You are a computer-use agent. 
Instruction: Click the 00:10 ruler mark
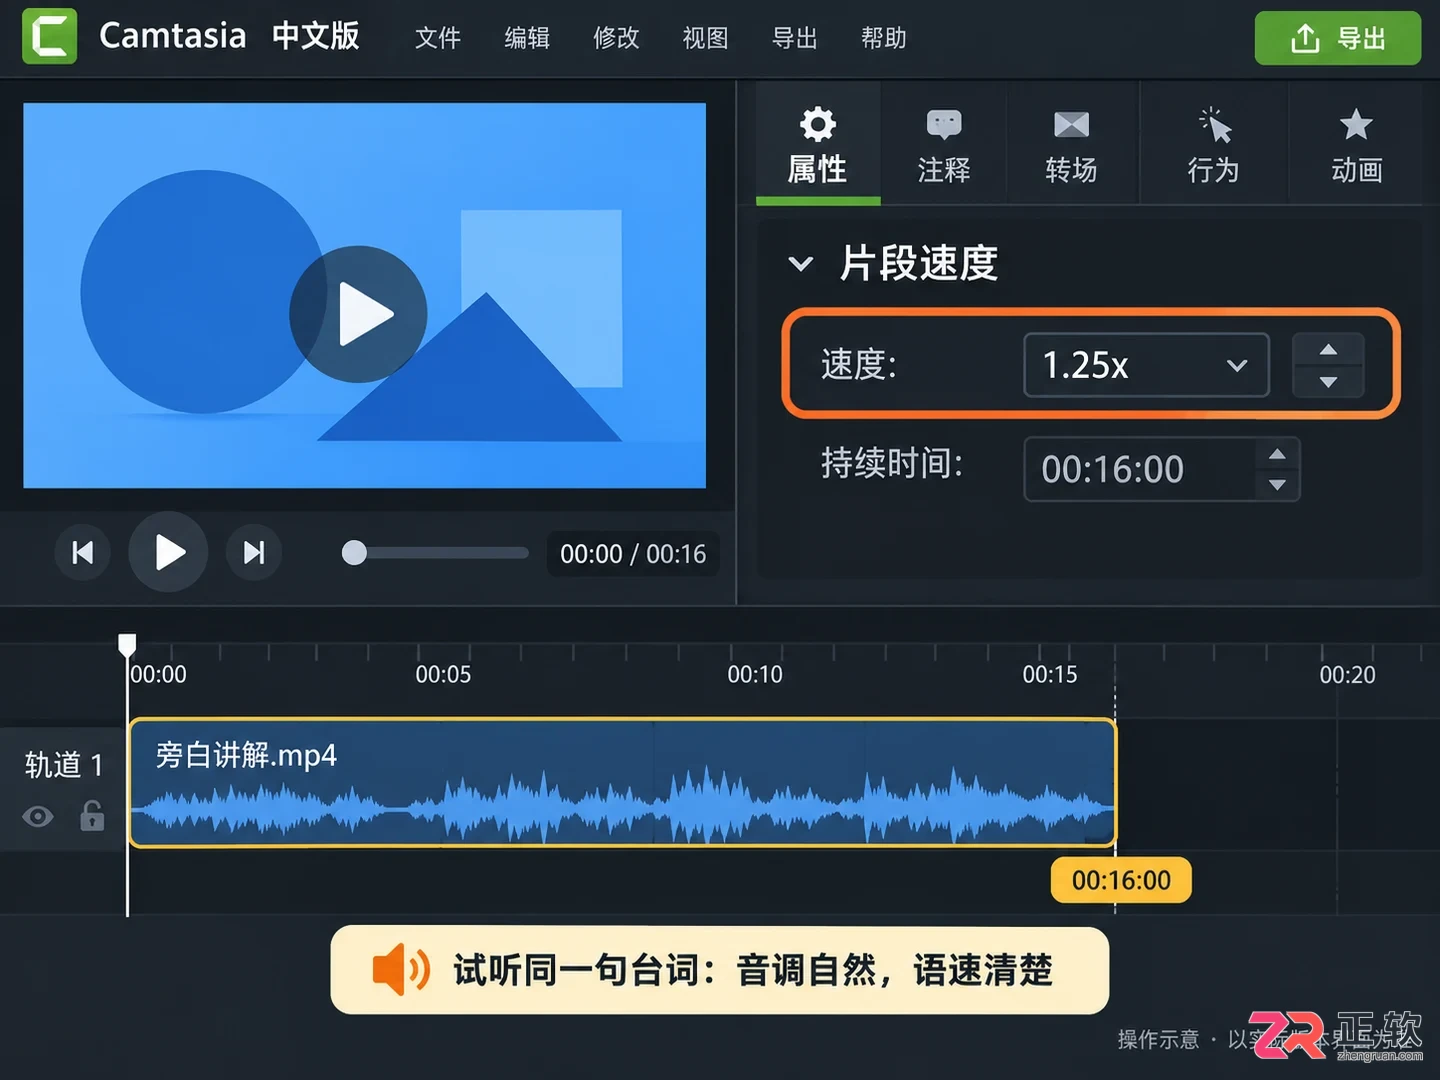point(755,674)
